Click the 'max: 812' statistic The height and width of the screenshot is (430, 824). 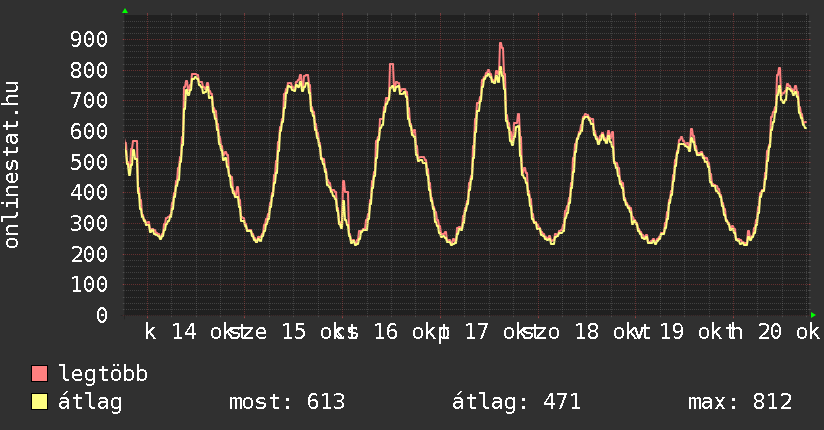[740, 402]
